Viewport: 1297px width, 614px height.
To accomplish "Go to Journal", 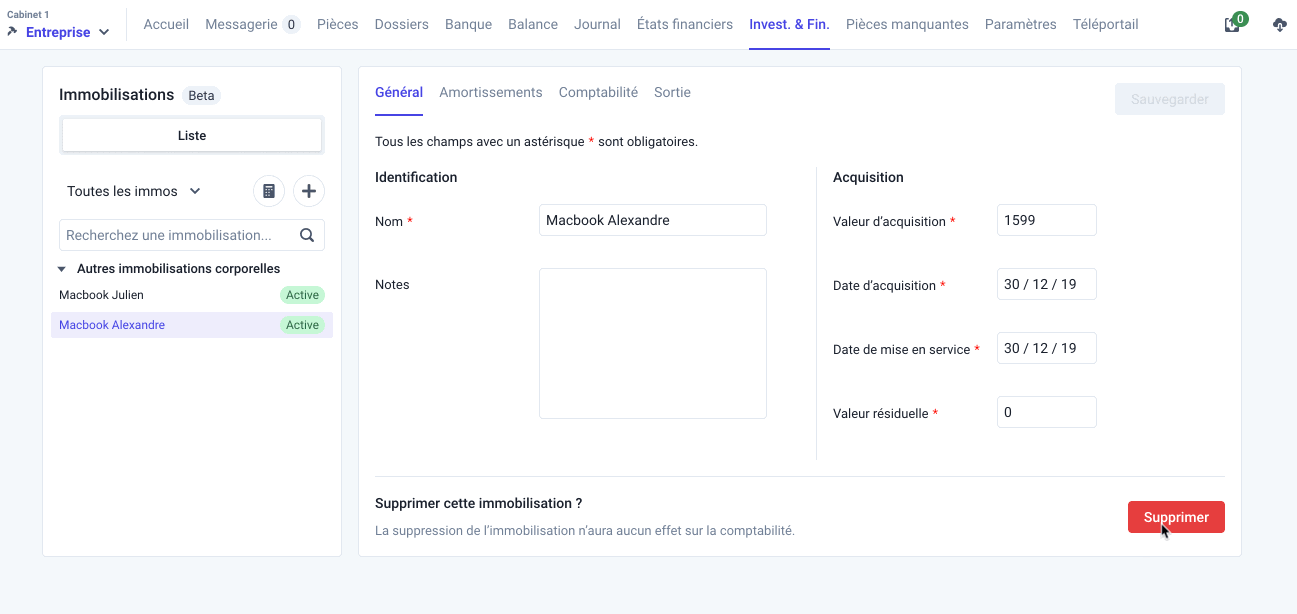I will (x=597, y=24).
